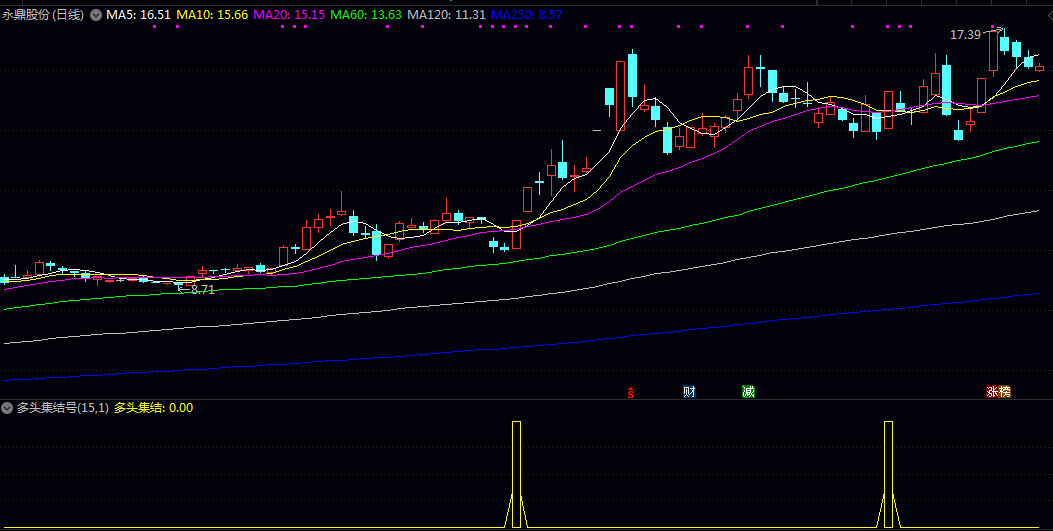
Task: Expand the main chart indicator dropdown arrow
Action: [x=96, y=16]
